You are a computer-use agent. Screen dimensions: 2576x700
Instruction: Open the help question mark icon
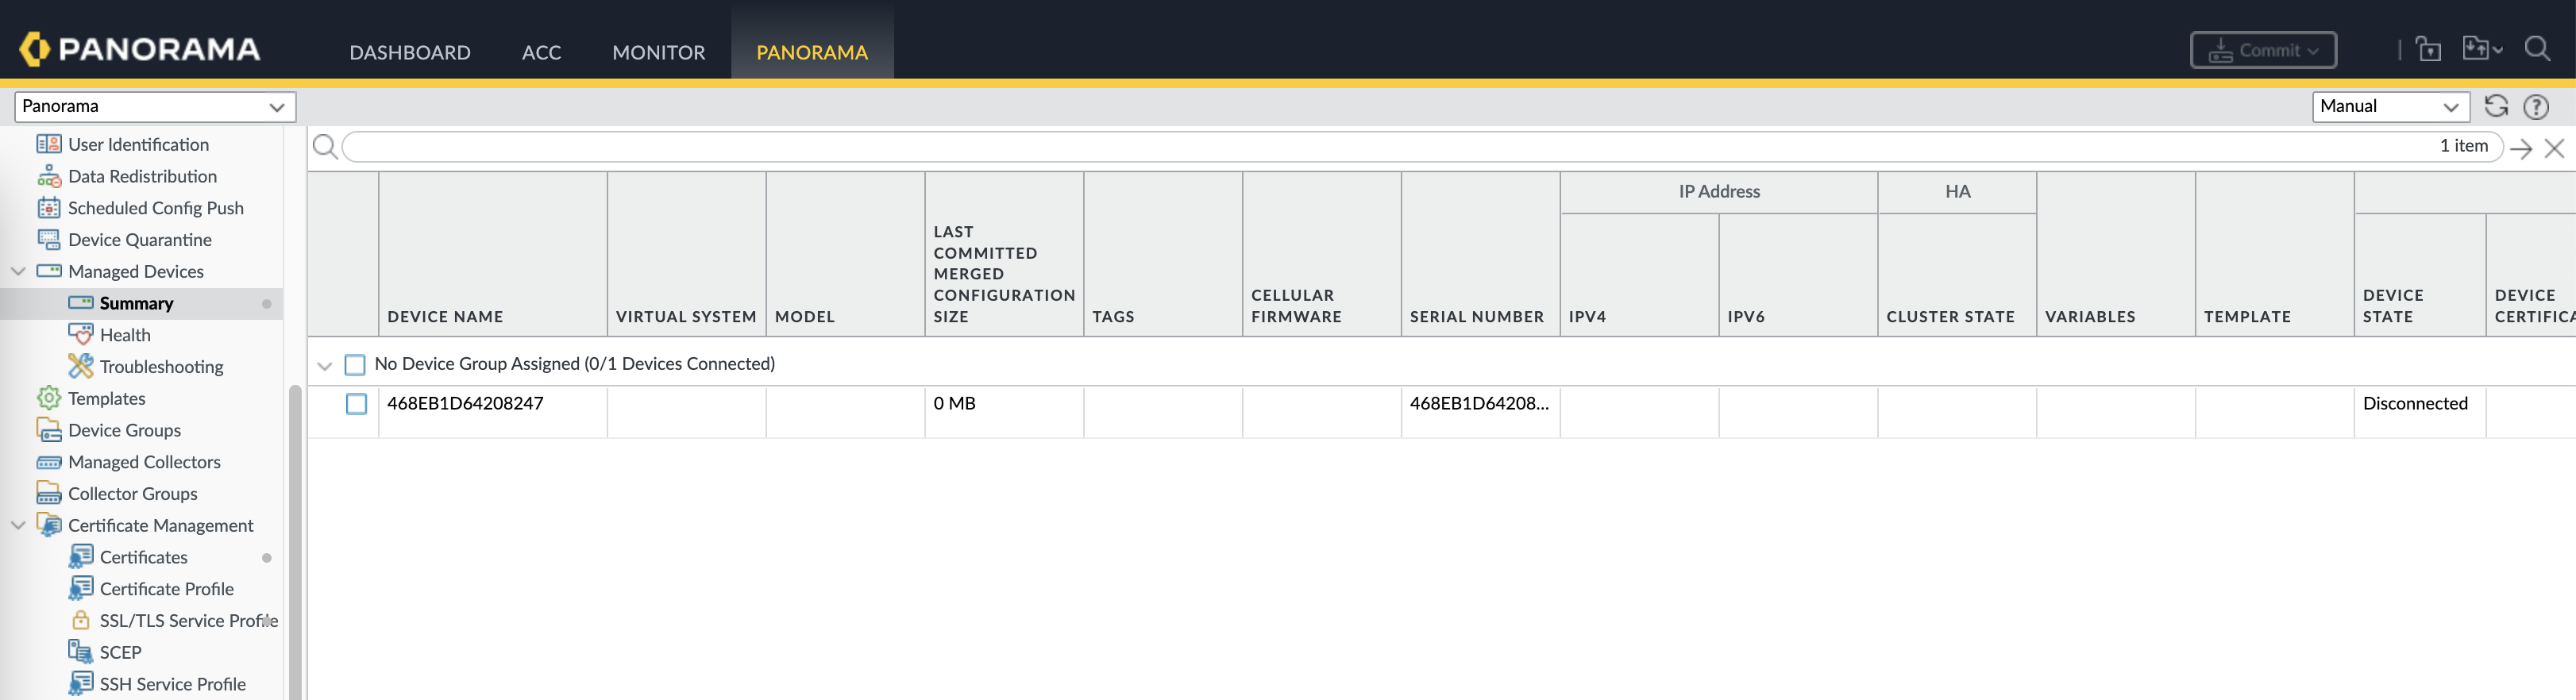[x=2536, y=106]
